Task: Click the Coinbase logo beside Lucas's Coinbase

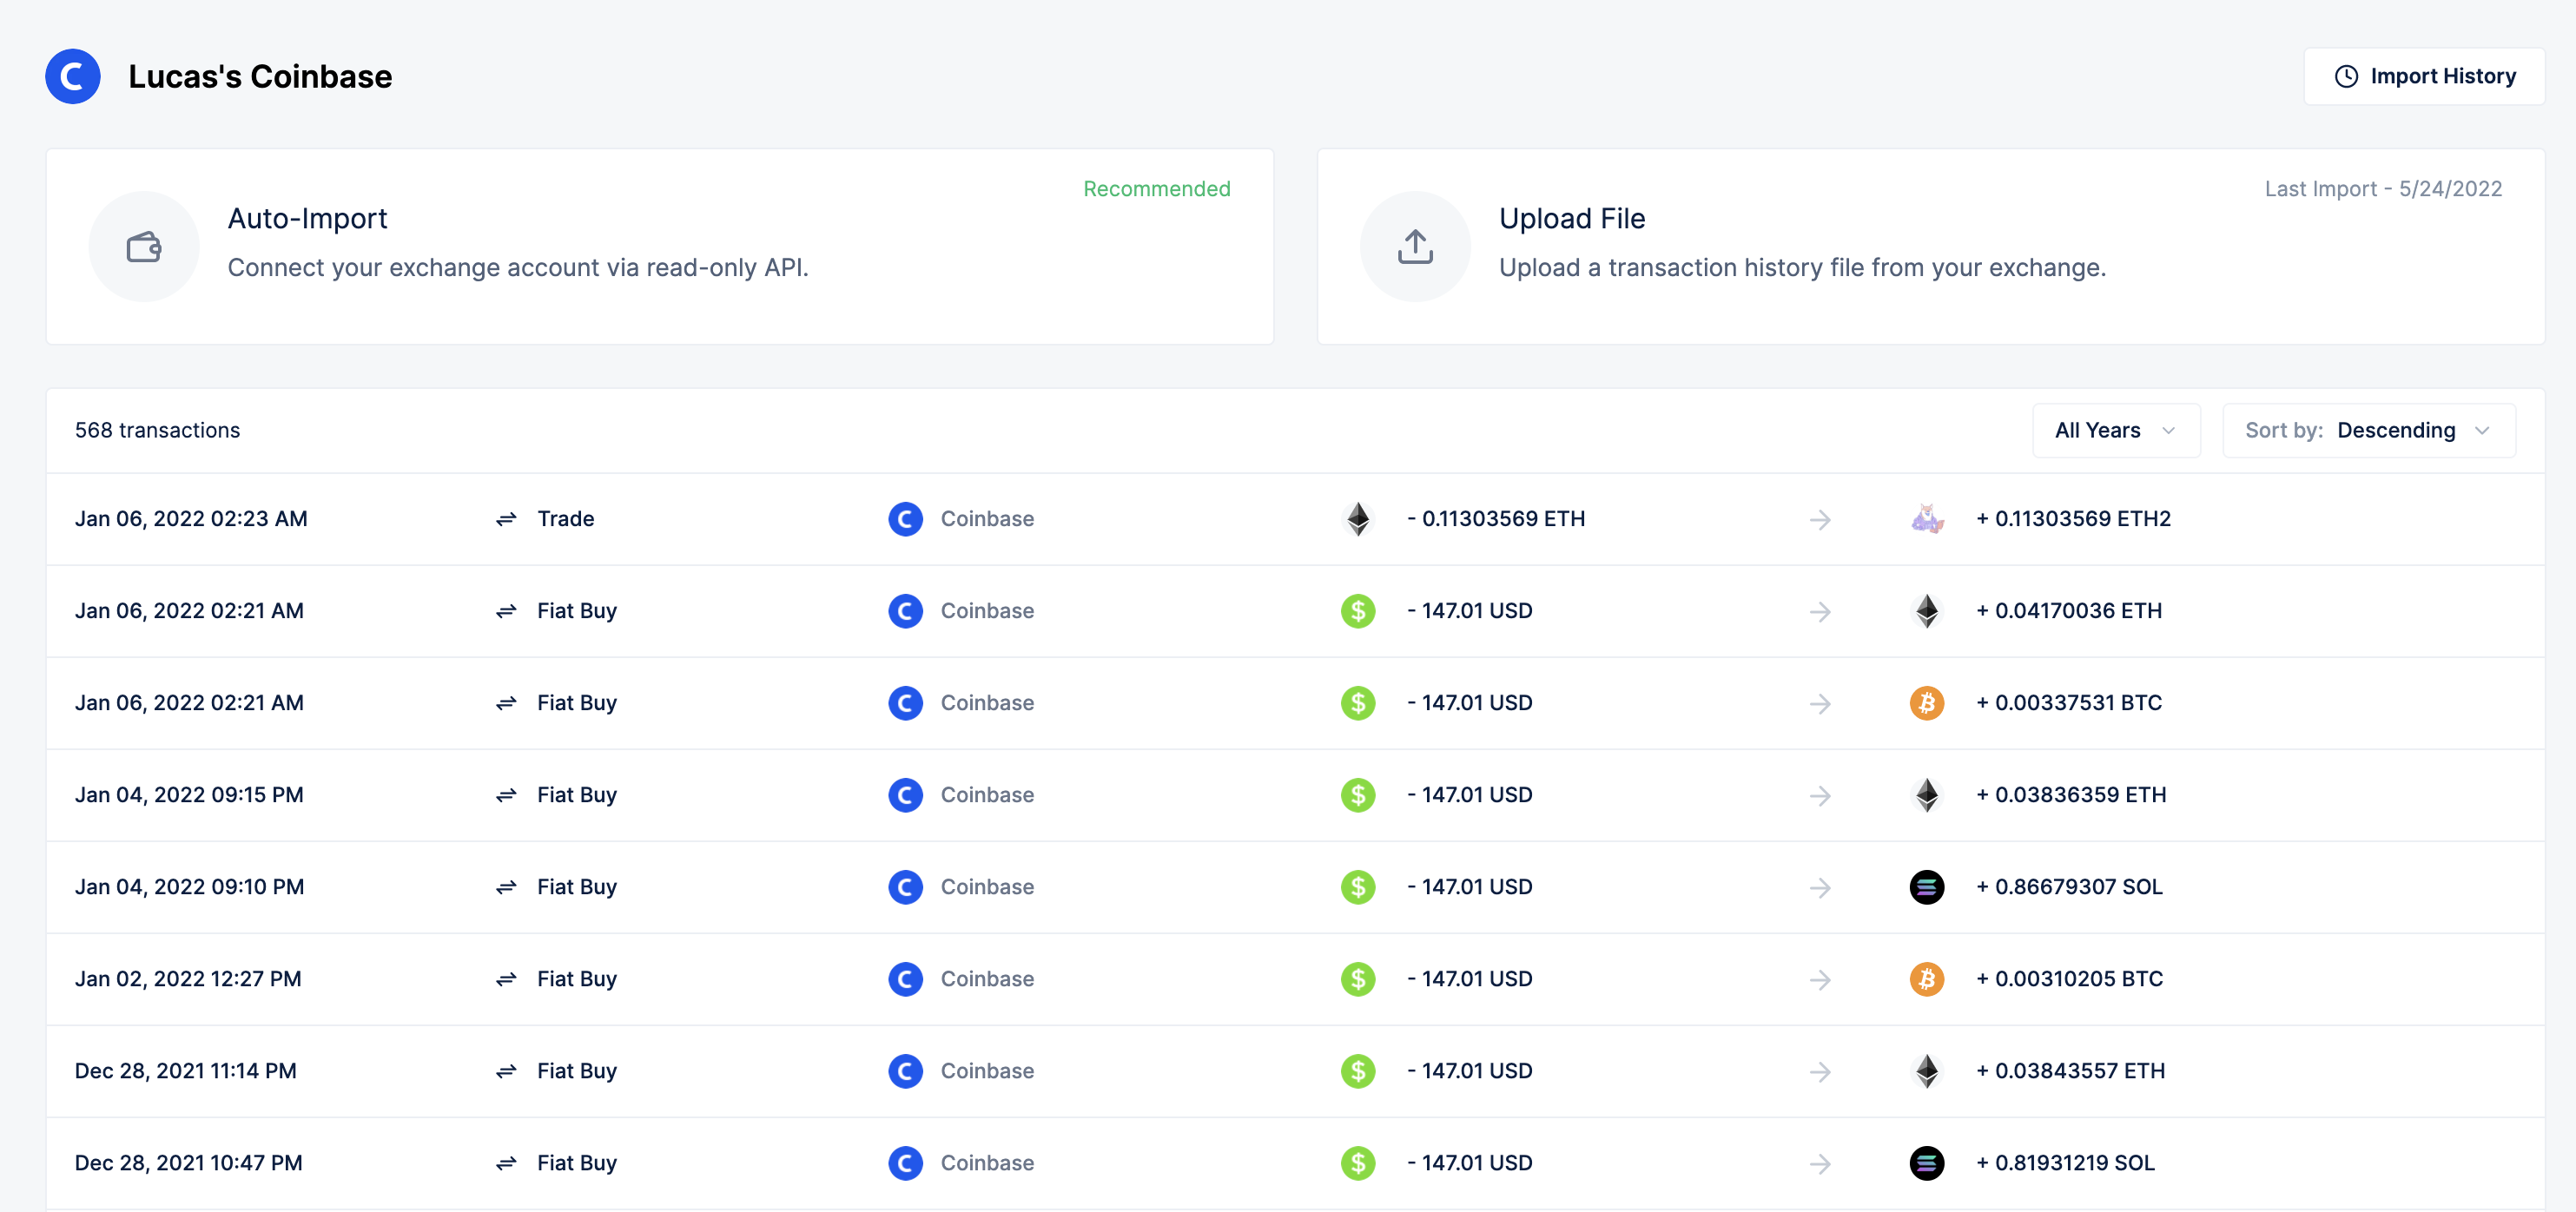Action: tap(73, 76)
